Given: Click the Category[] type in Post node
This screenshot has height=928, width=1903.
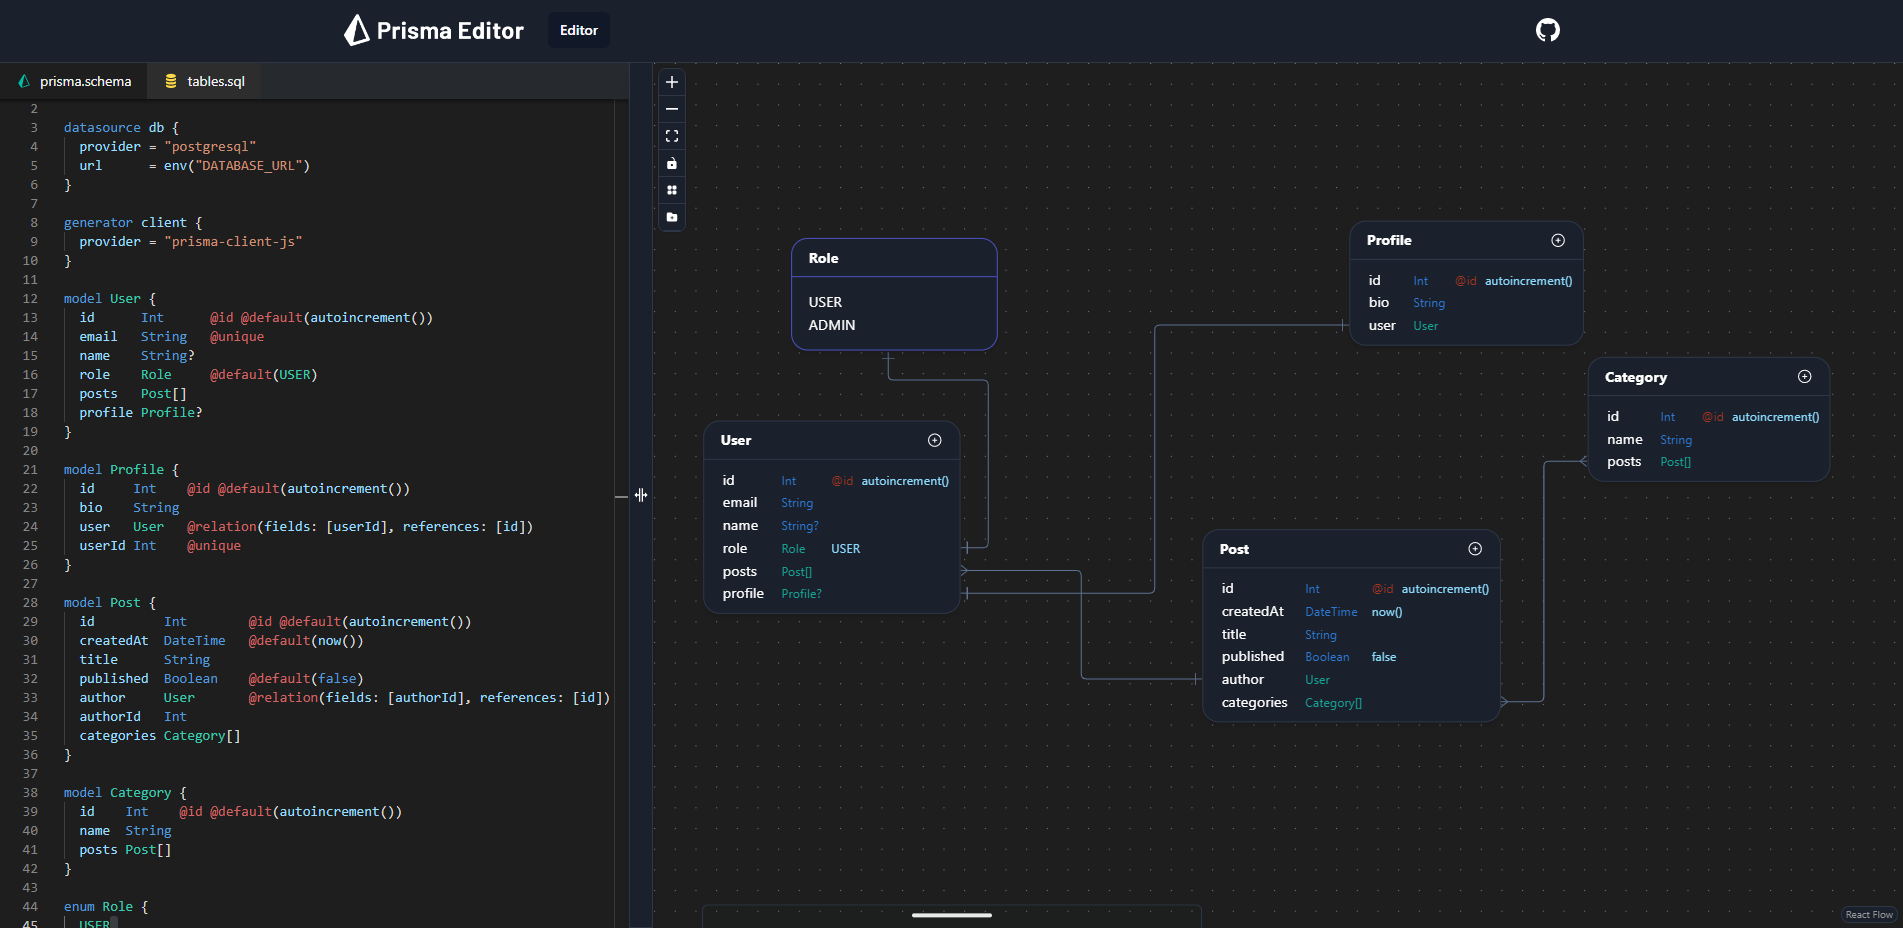Looking at the screenshot, I should [x=1333, y=703].
